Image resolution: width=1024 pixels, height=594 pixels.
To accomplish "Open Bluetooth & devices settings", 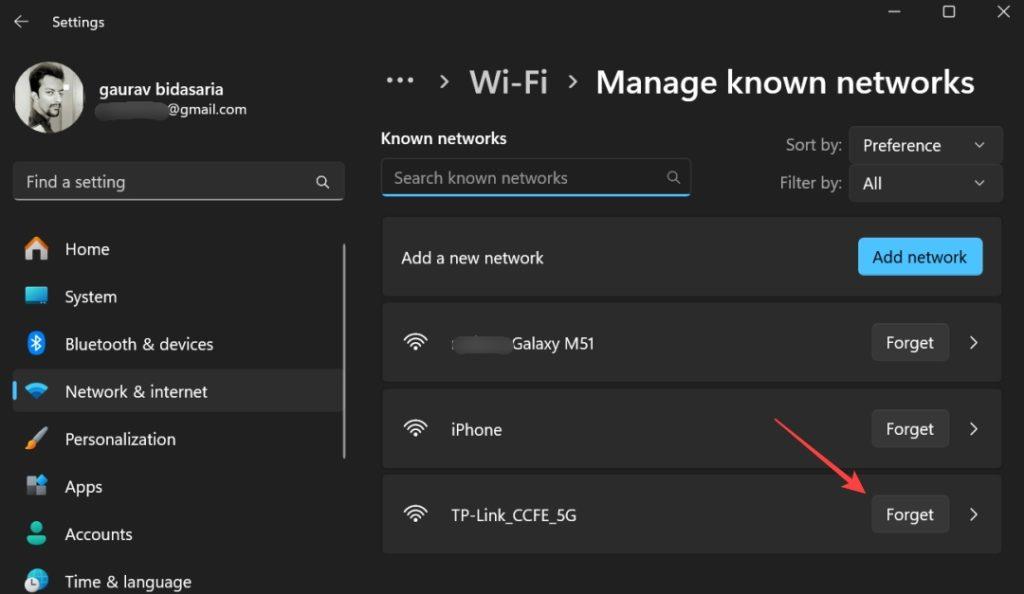I will 178,344.
